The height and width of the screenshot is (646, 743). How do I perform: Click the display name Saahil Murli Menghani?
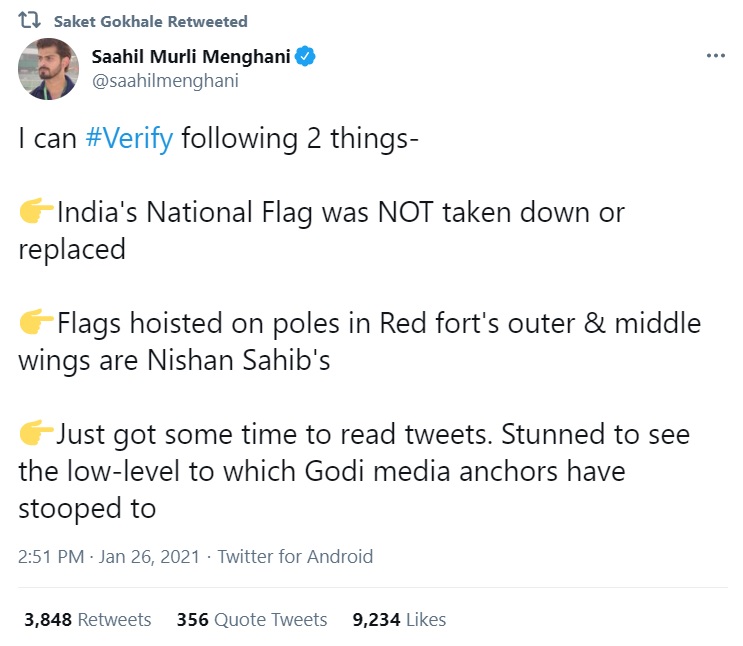[x=190, y=57]
